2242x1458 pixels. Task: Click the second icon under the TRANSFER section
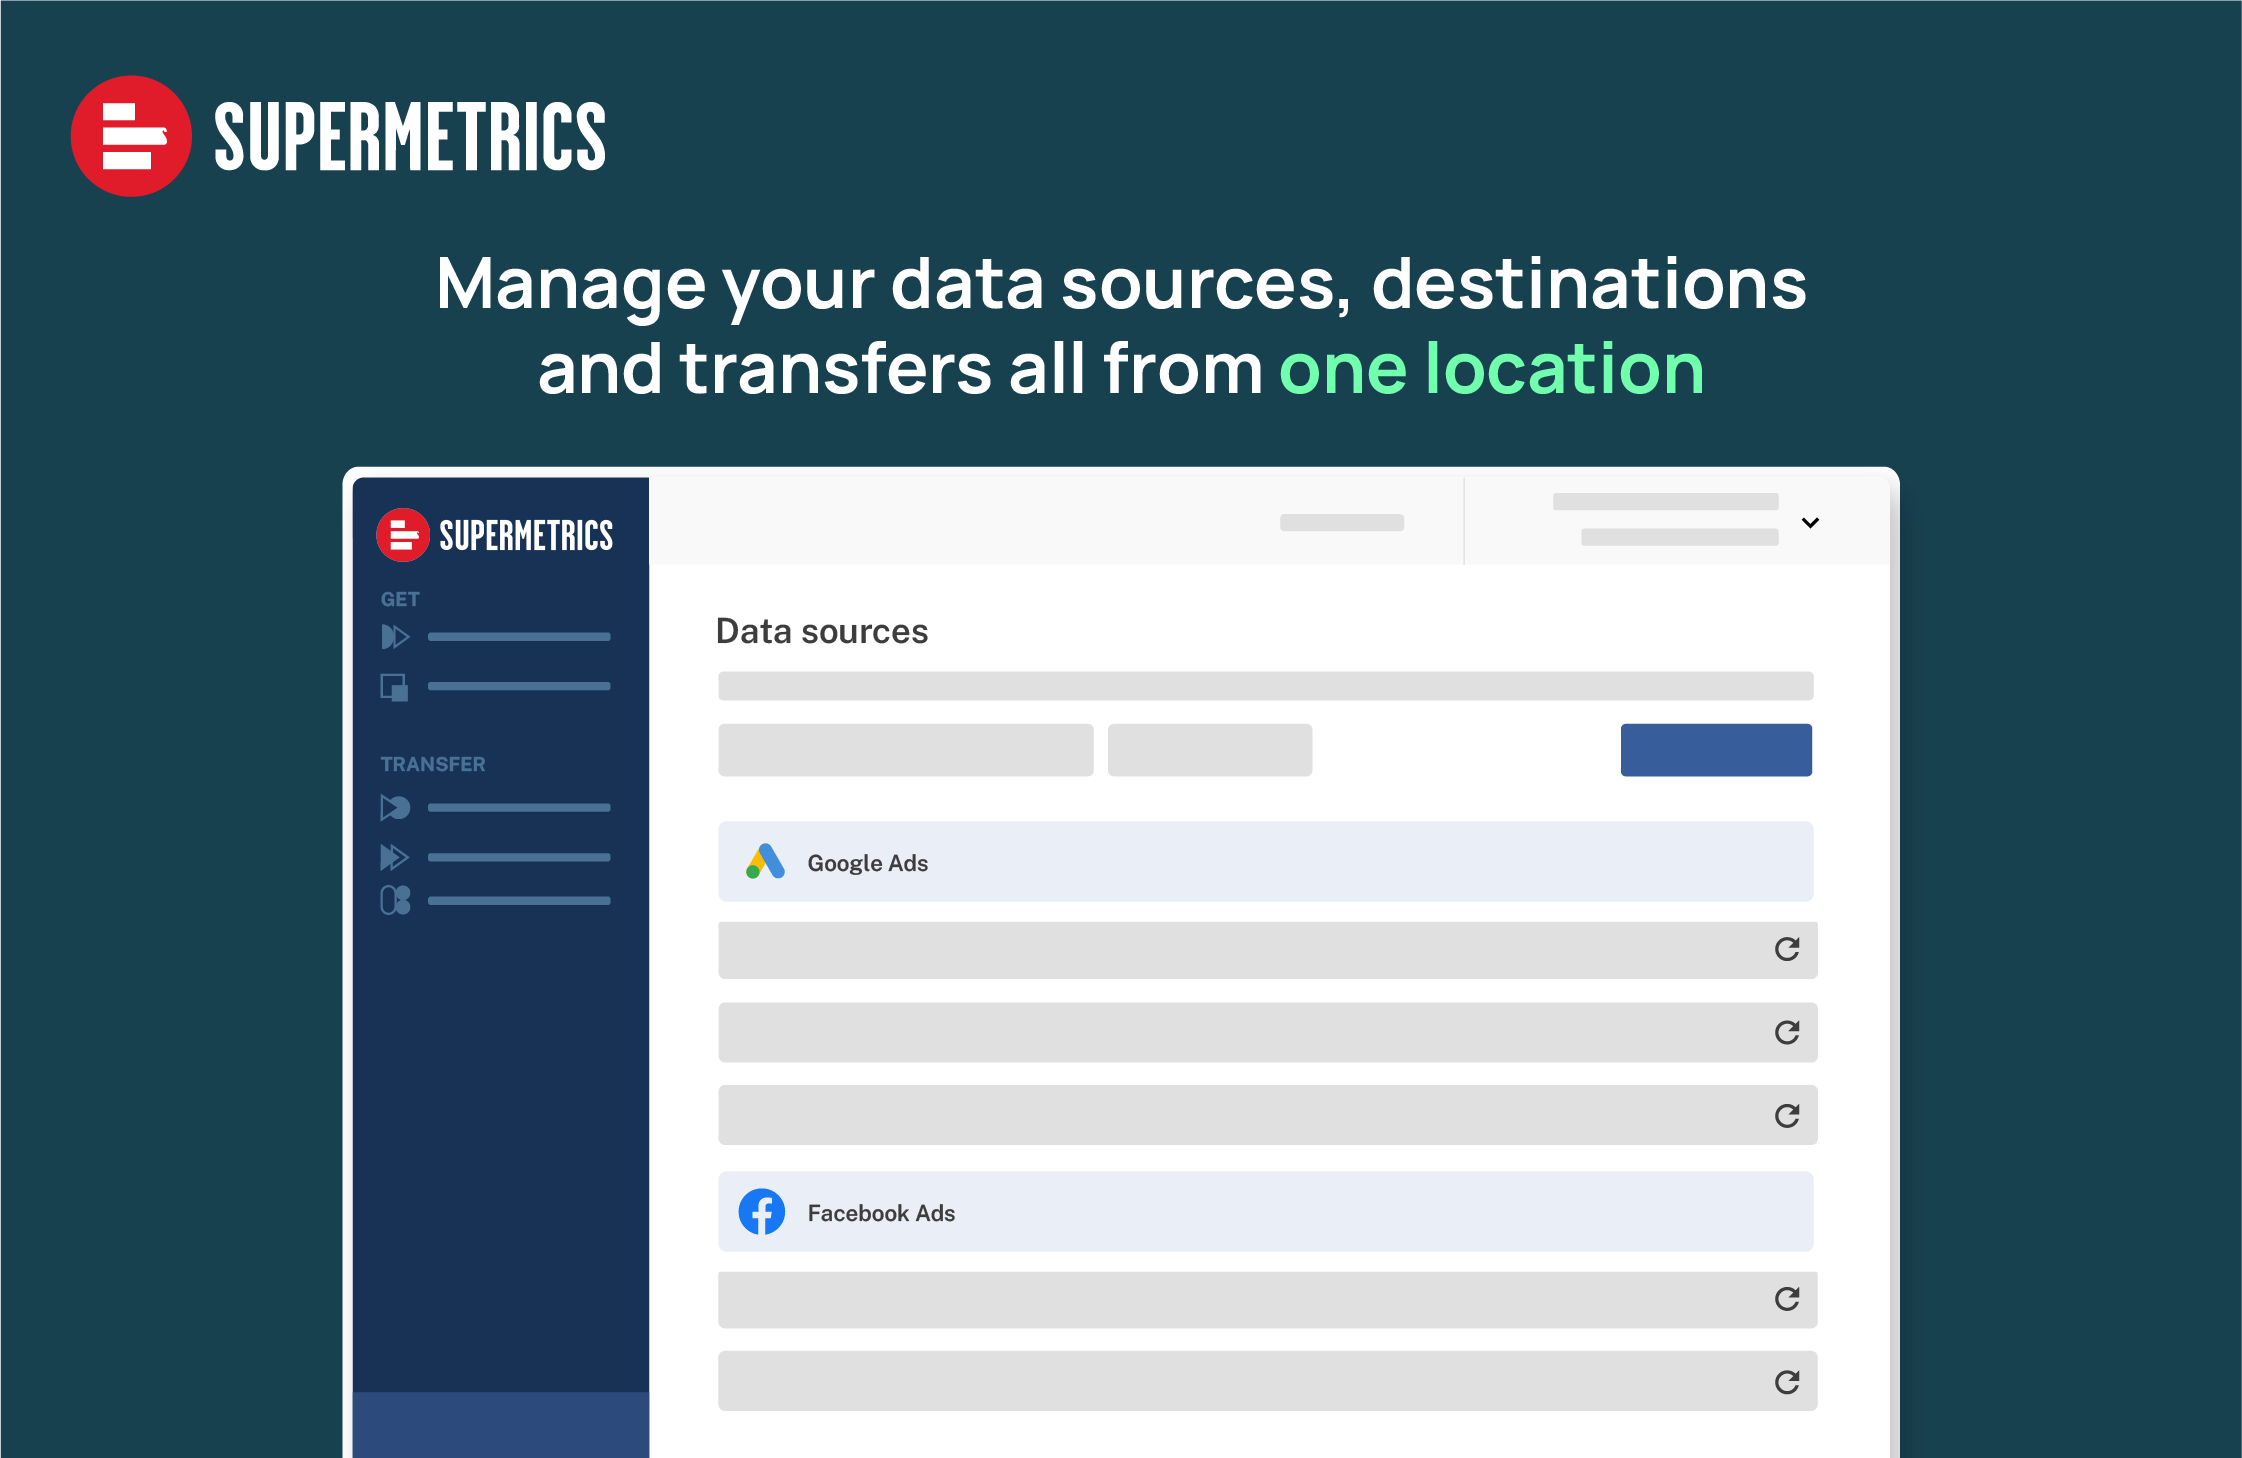[x=395, y=857]
